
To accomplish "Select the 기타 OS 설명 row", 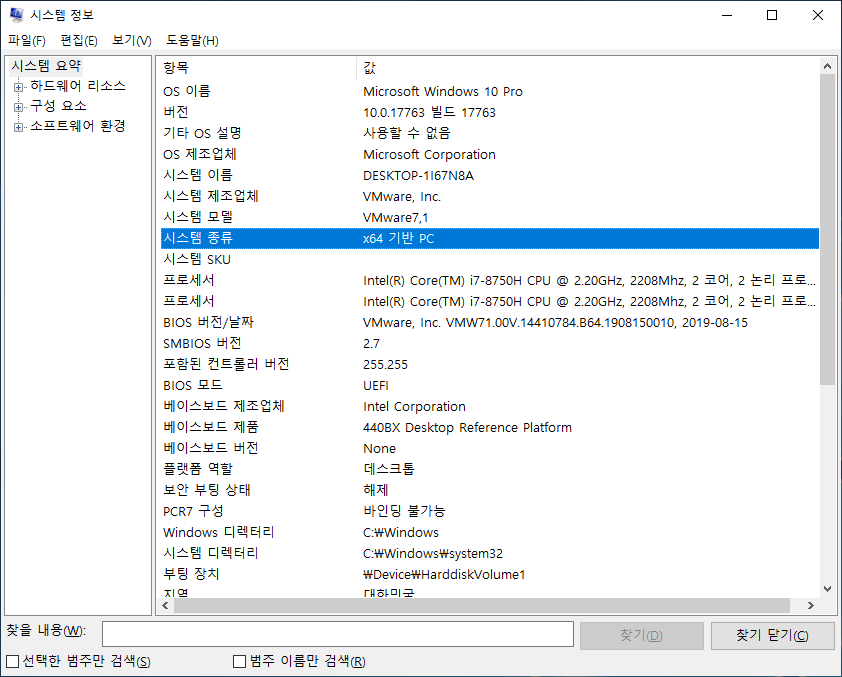I will point(490,133).
